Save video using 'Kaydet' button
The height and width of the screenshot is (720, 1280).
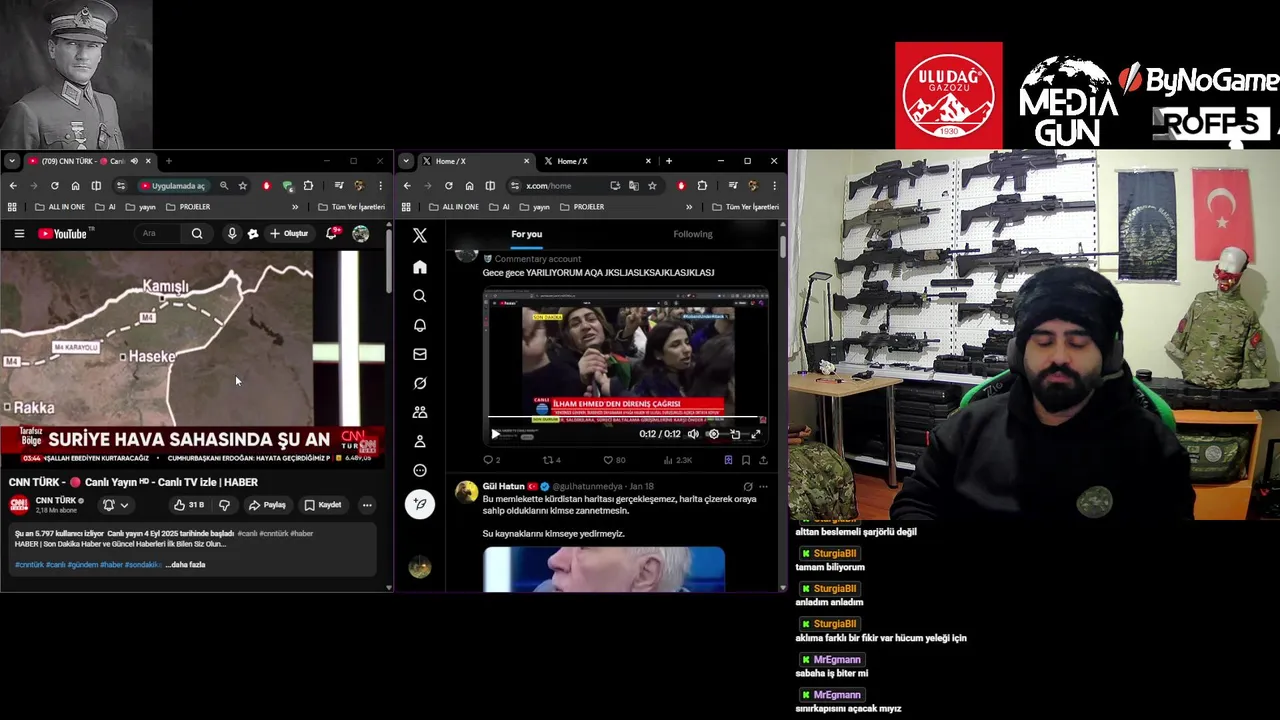[x=323, y=505]
